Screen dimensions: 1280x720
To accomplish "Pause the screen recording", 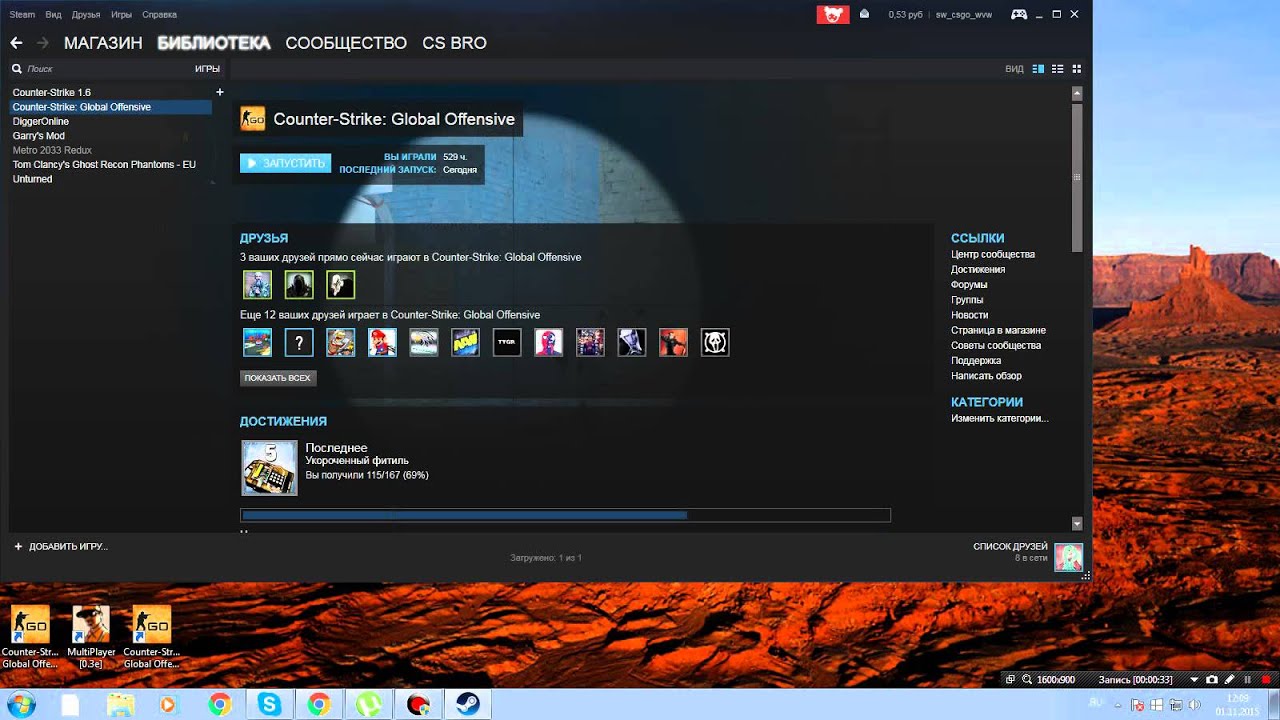I will click(1248, 680).
